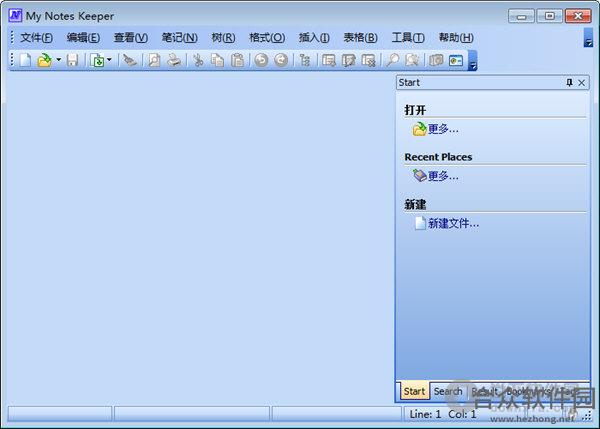Minimize the My Notes Keeper window
Image resolution: width=600 pixels, height=429 pixels.
click(x=521, y=16)
